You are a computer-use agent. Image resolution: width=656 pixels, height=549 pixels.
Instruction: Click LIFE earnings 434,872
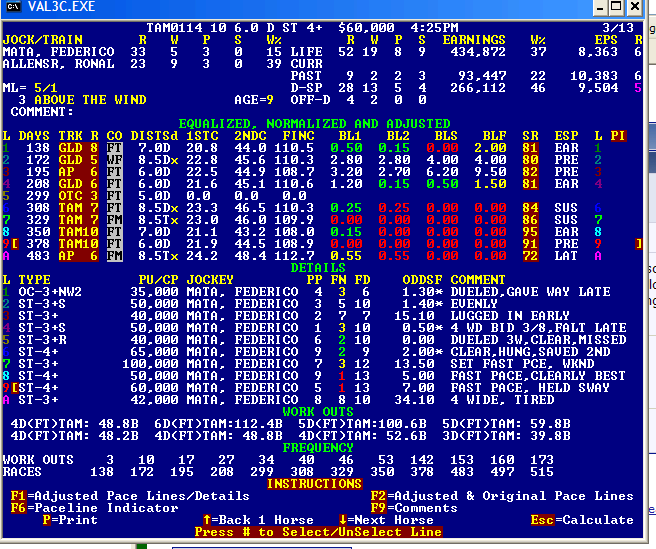tap(478, 52)
